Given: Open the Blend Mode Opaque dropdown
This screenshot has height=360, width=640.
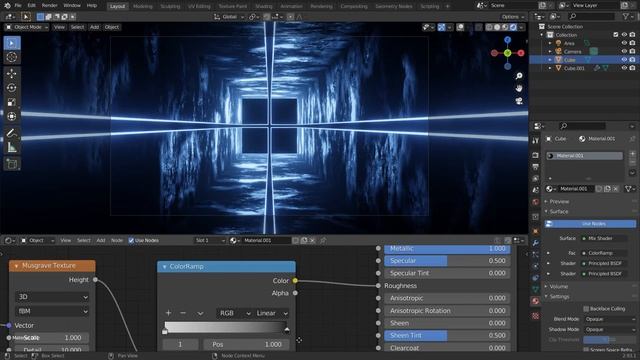Looking at the screenshot, I should point(609,319).
